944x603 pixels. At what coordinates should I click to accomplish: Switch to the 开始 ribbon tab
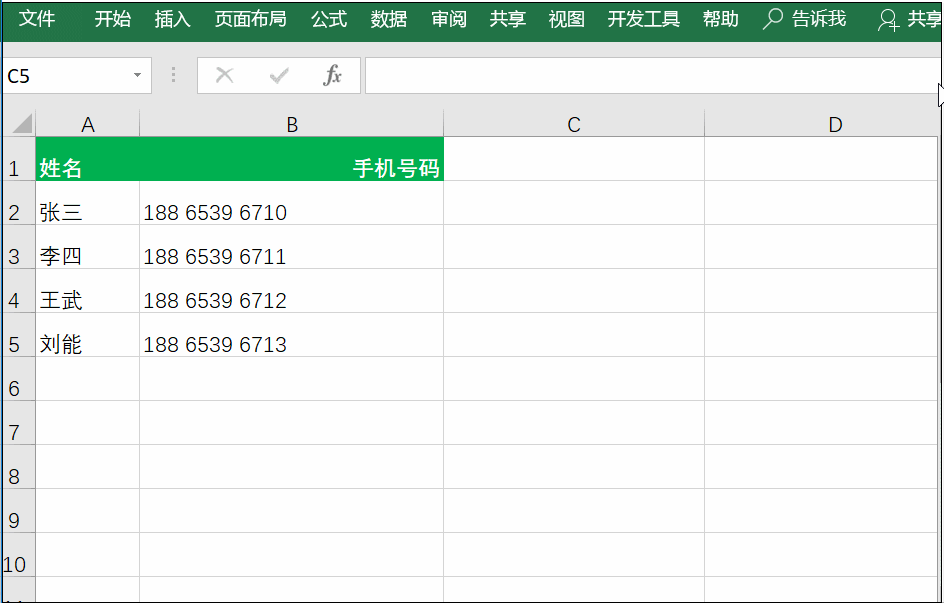coord(113,19)
